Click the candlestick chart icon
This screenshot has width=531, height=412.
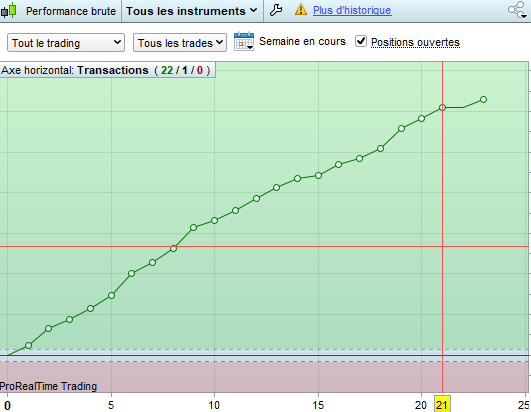coord(9,10)
